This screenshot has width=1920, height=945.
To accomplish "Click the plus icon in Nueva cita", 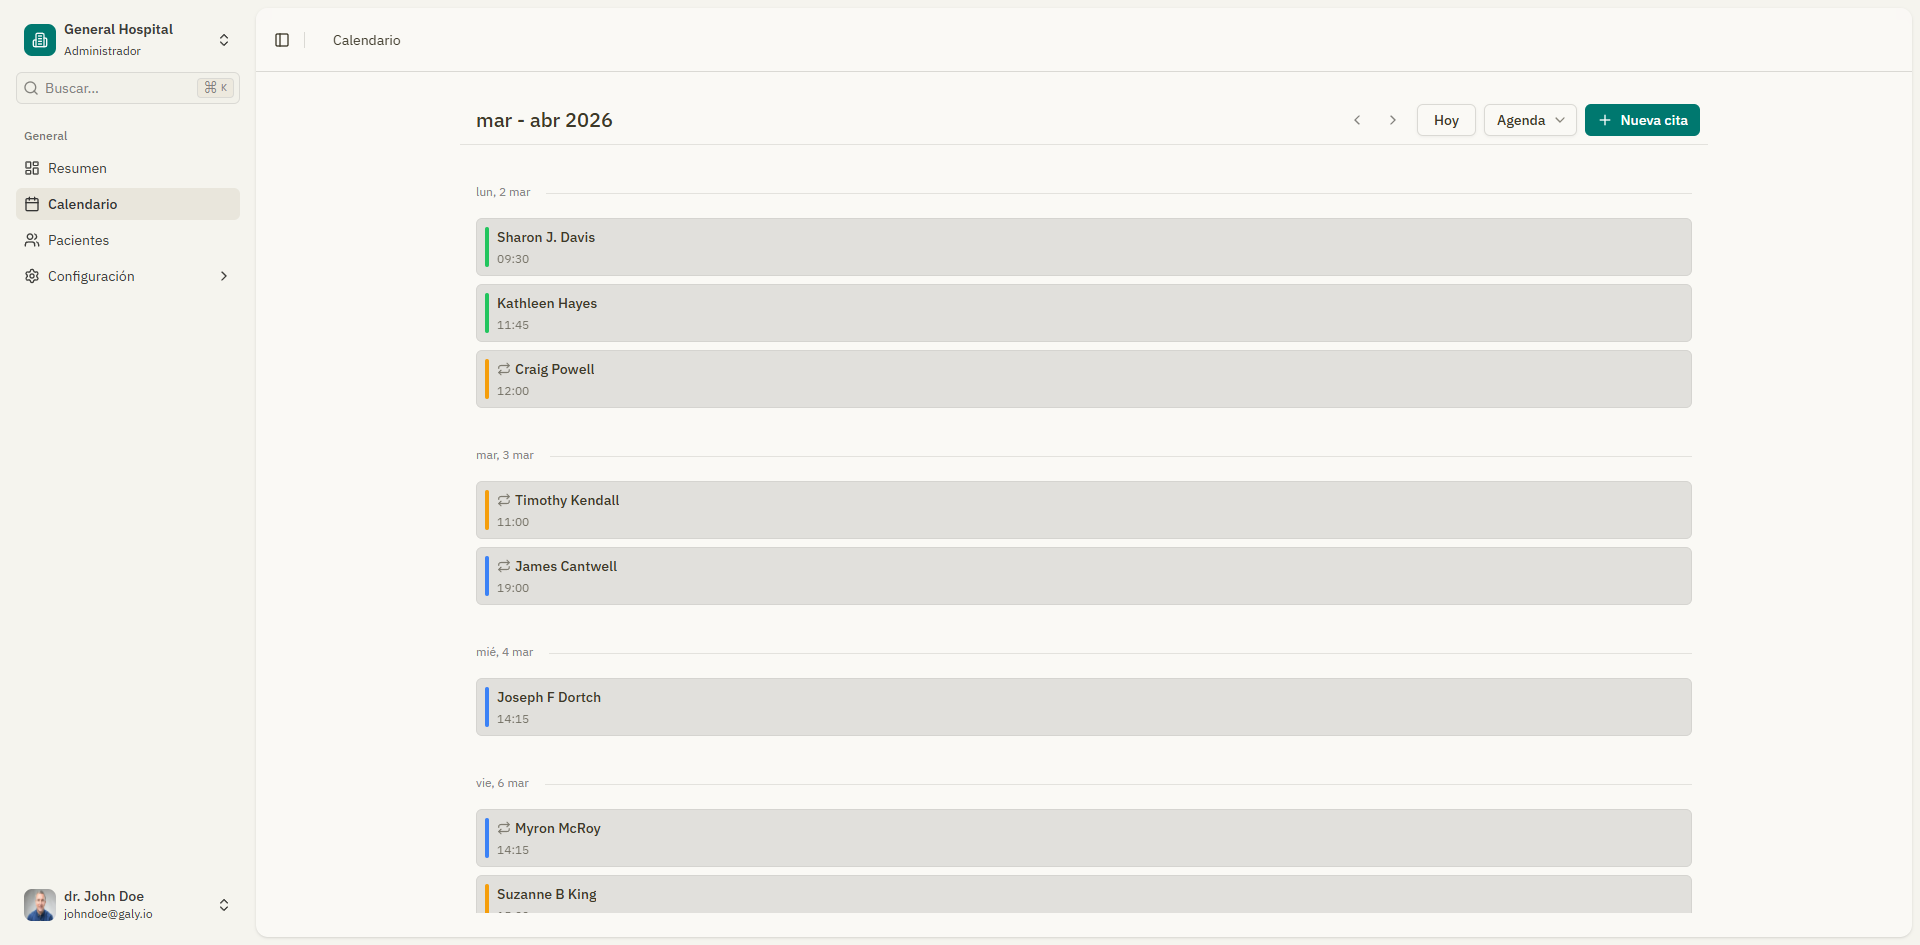I will pyautogui.click(x=1605, y=120).
